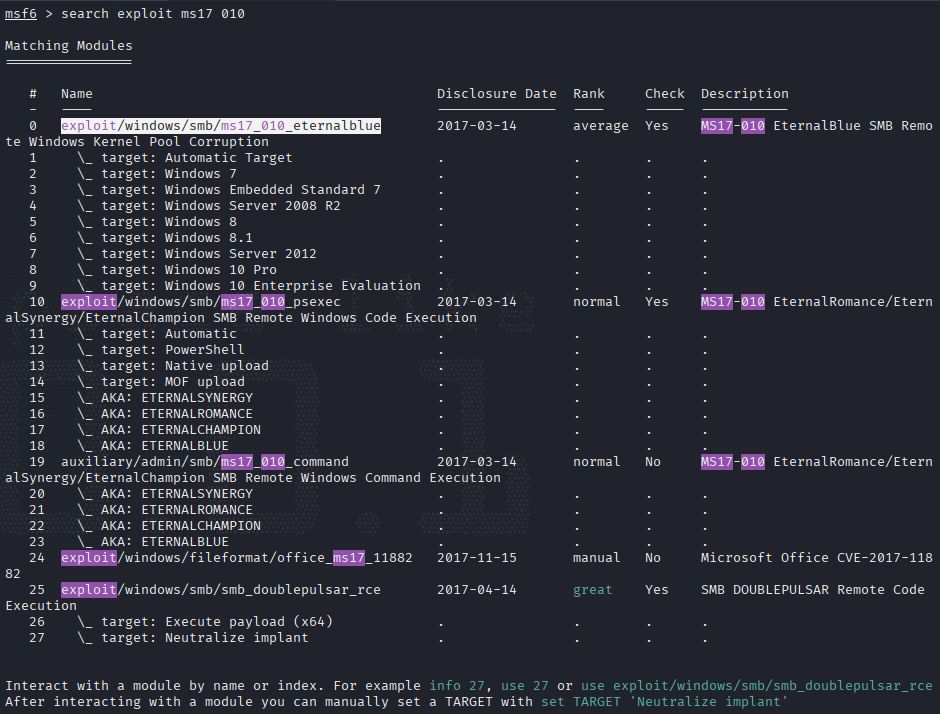Viewport: 940px width, 714px height.
Task: Click the 'manual' rank value
Action: pos(596,558)
